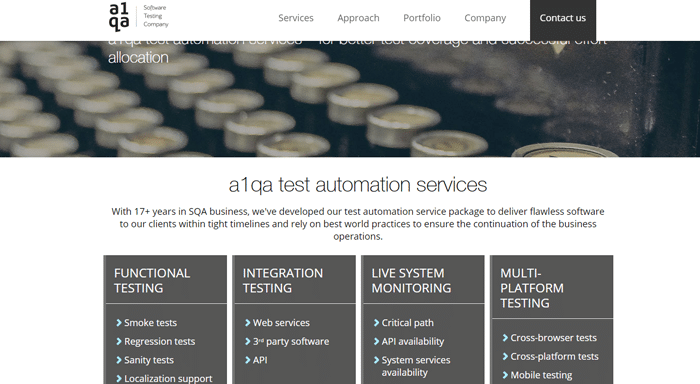The width and height of the screenshot is (700, 384).
Task: Click the Localization support chevron icon
Action: 119,379
